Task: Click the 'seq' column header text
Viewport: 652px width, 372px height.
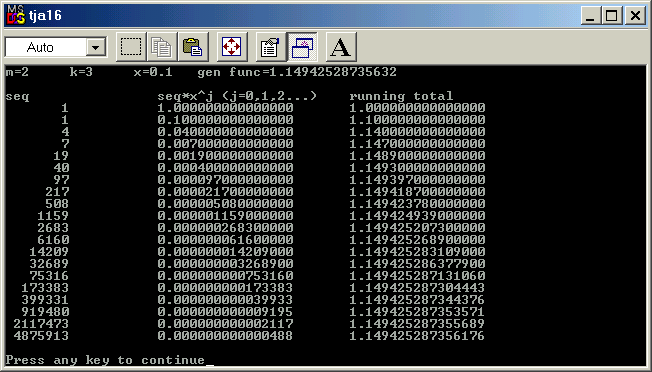Action: click(x=17, y=97)
